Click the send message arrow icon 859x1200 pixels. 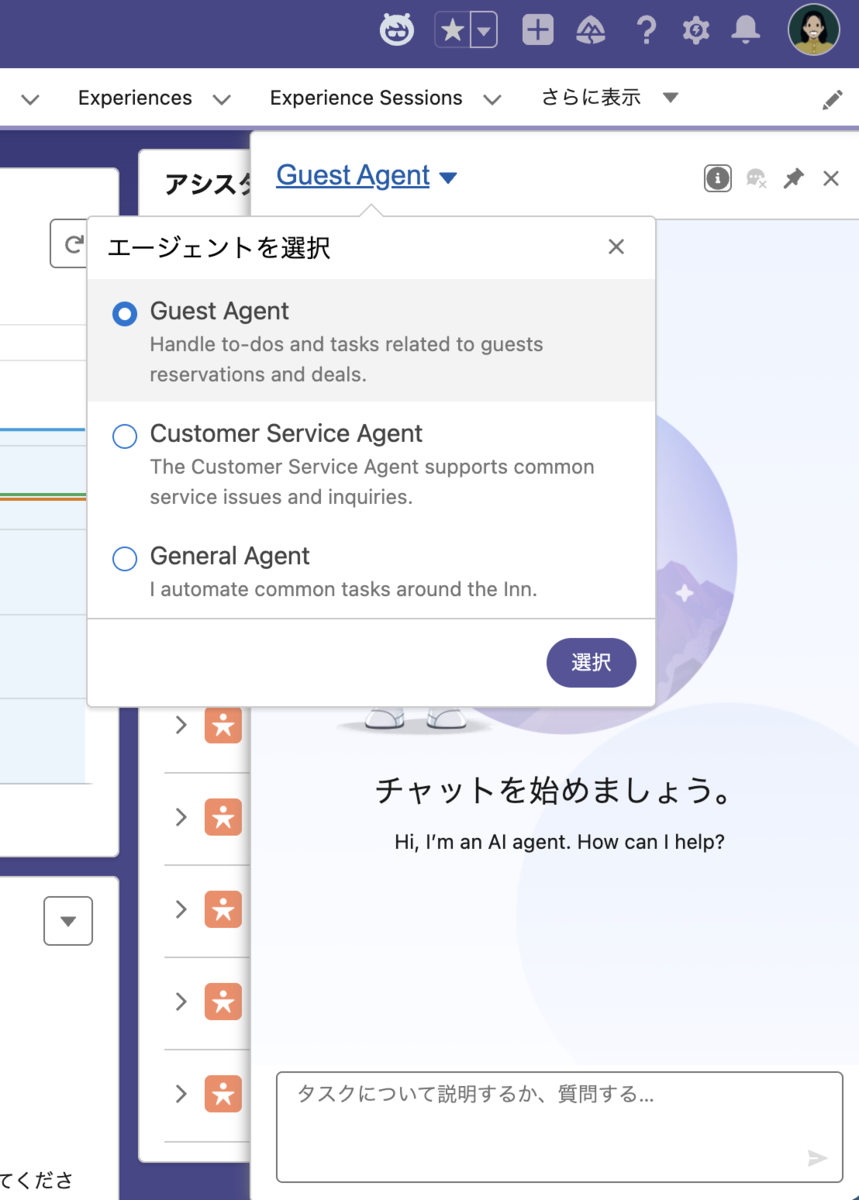point(817,1158)
